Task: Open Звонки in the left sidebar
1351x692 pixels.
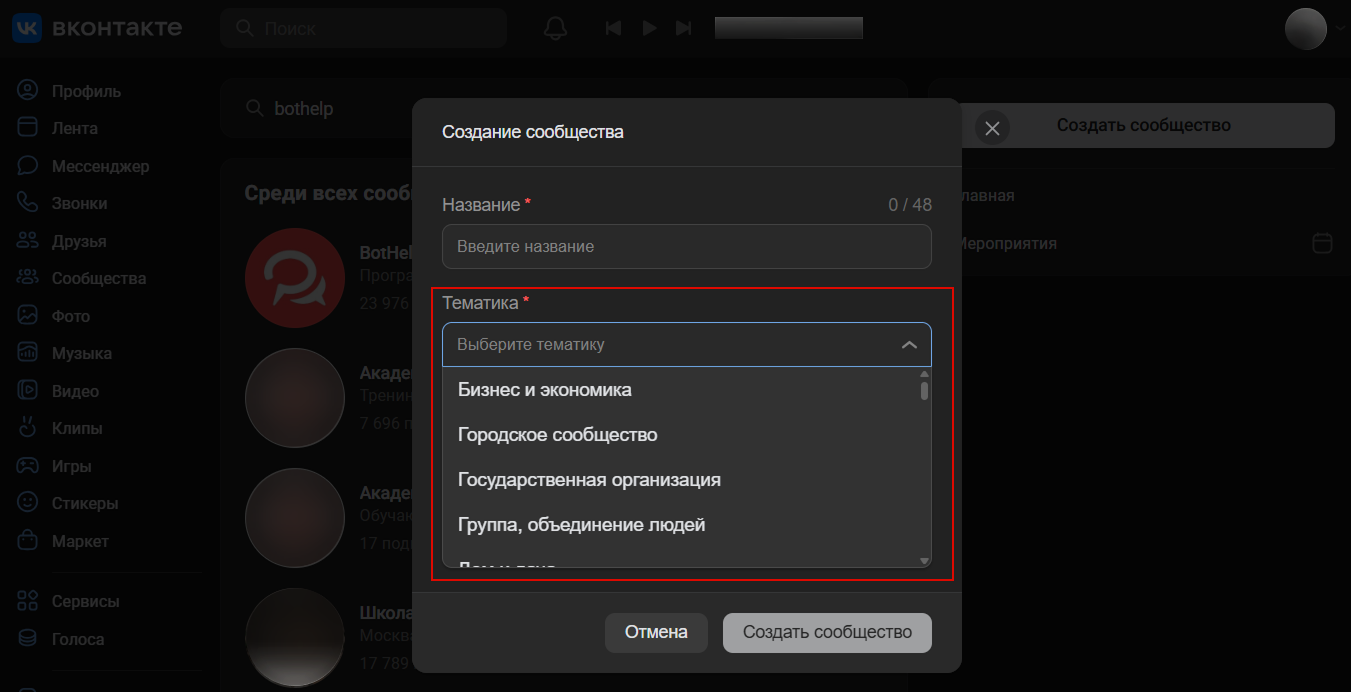Action: (79, 203)
